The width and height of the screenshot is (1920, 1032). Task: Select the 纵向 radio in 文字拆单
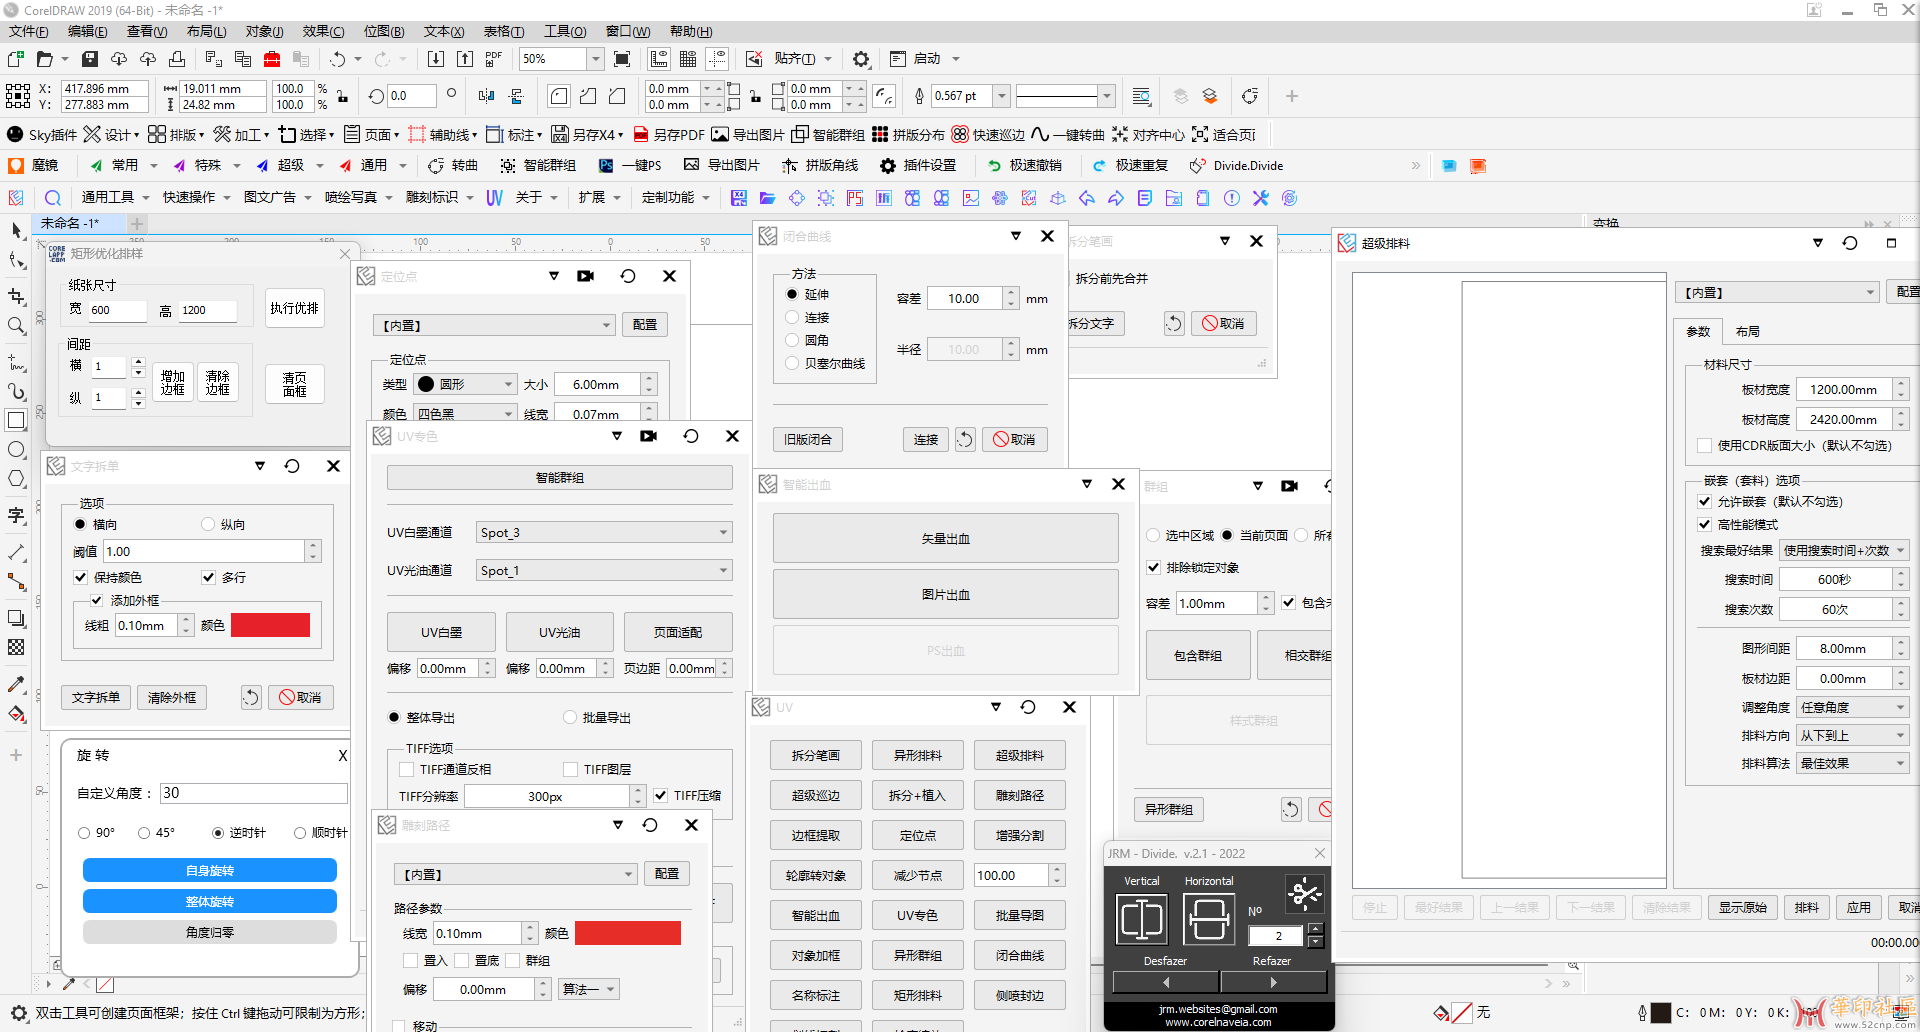pyautogui.click(x=208, y=524)
